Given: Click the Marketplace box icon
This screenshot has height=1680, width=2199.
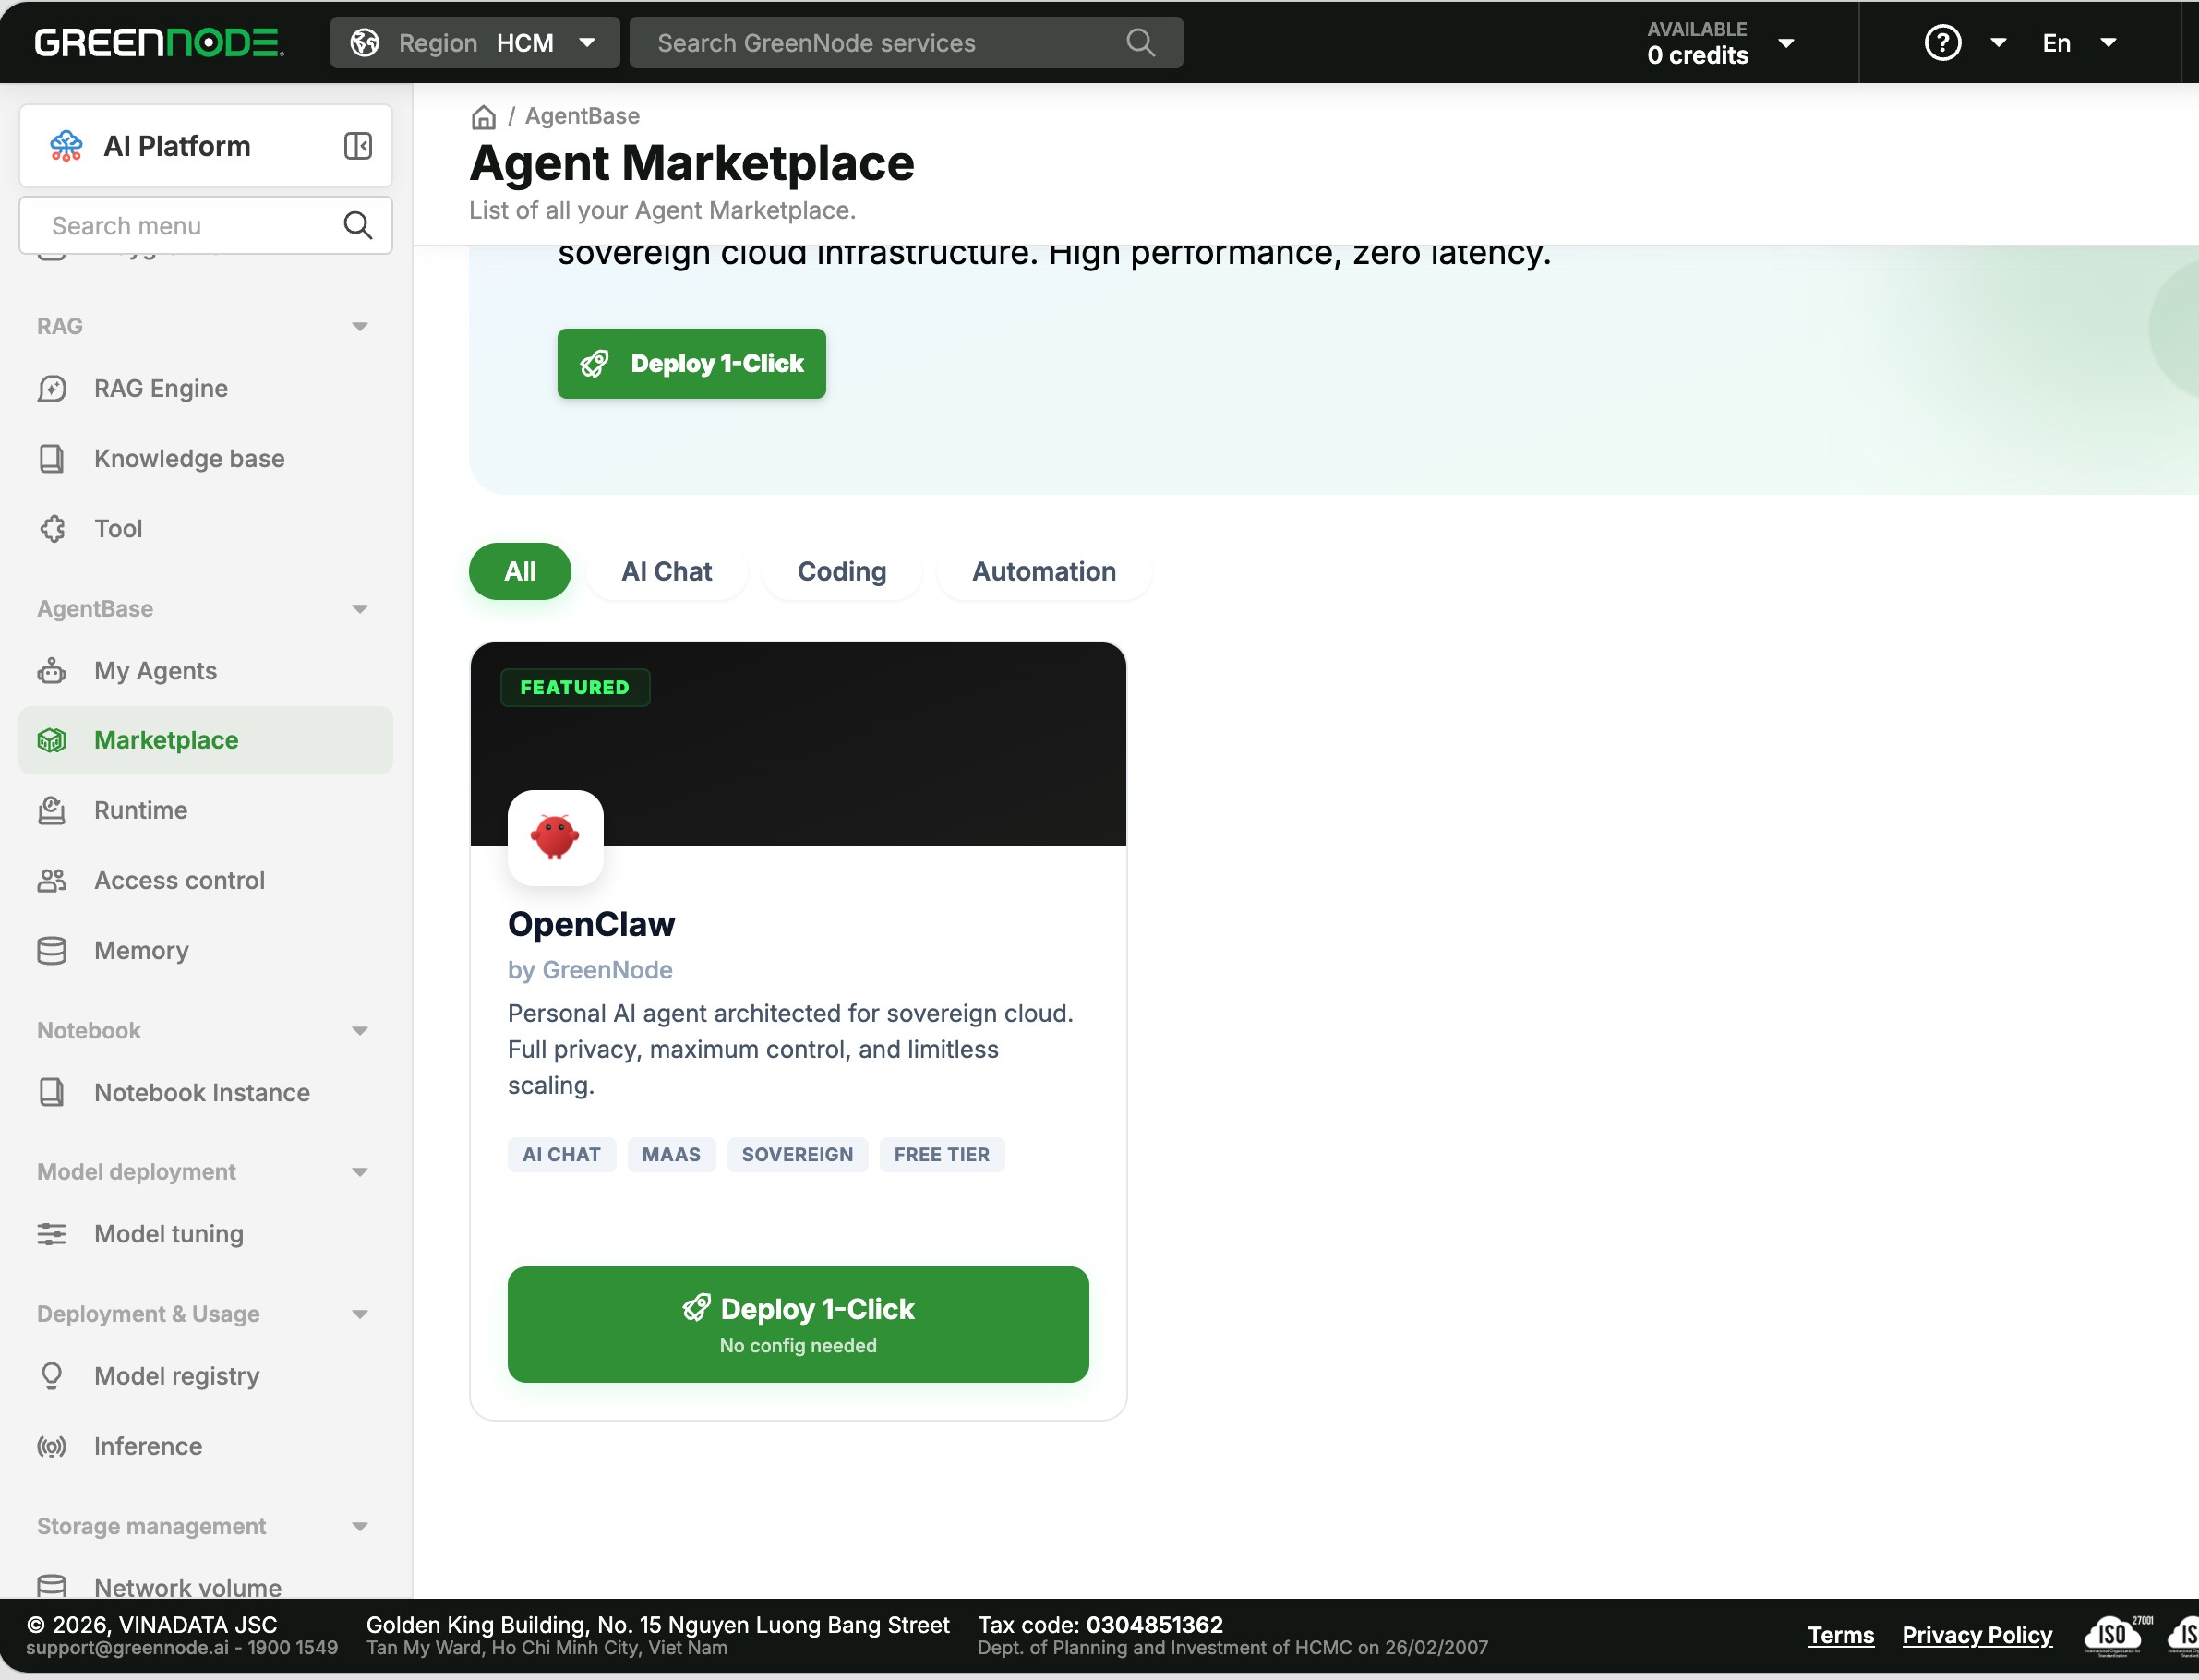Looking at the screenshot, I should pyautogui.click(x=52, y=740).
